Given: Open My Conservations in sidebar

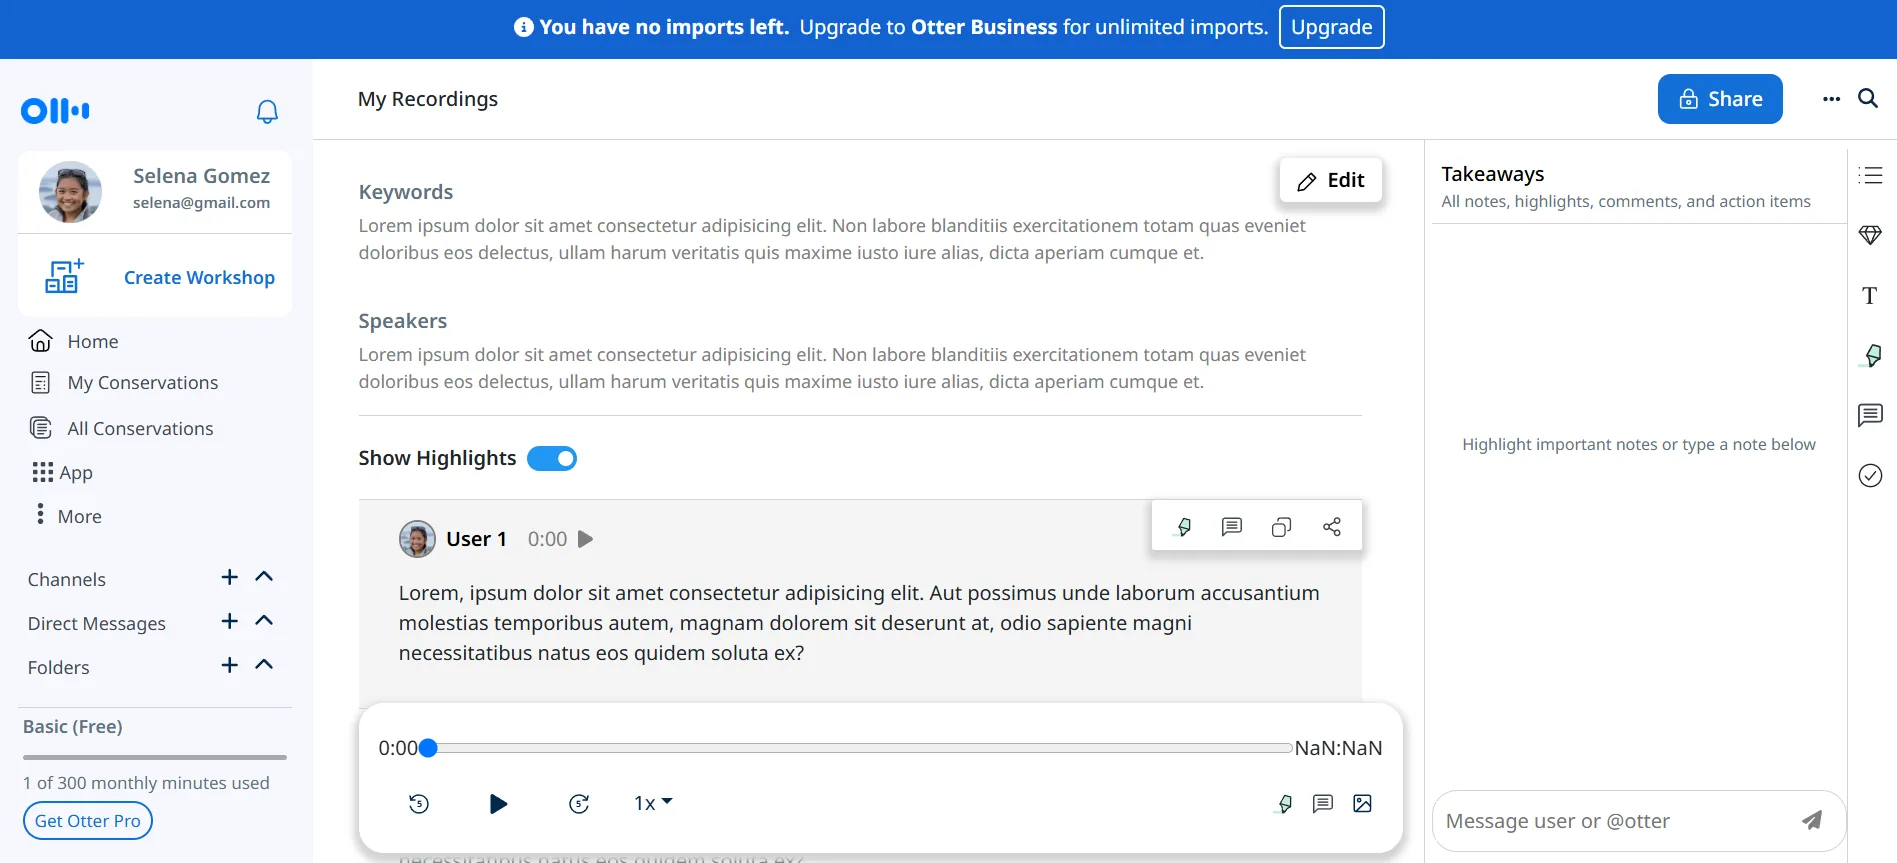Looking at the screenshot, I should 142,383.
